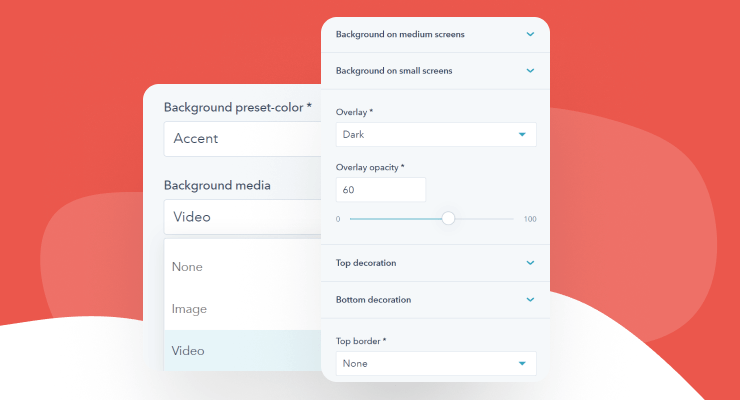Viewport: 740px width, 400px height.
Task: Click the caret arrow in the Top border field
Action: click(x=521, y=364)
